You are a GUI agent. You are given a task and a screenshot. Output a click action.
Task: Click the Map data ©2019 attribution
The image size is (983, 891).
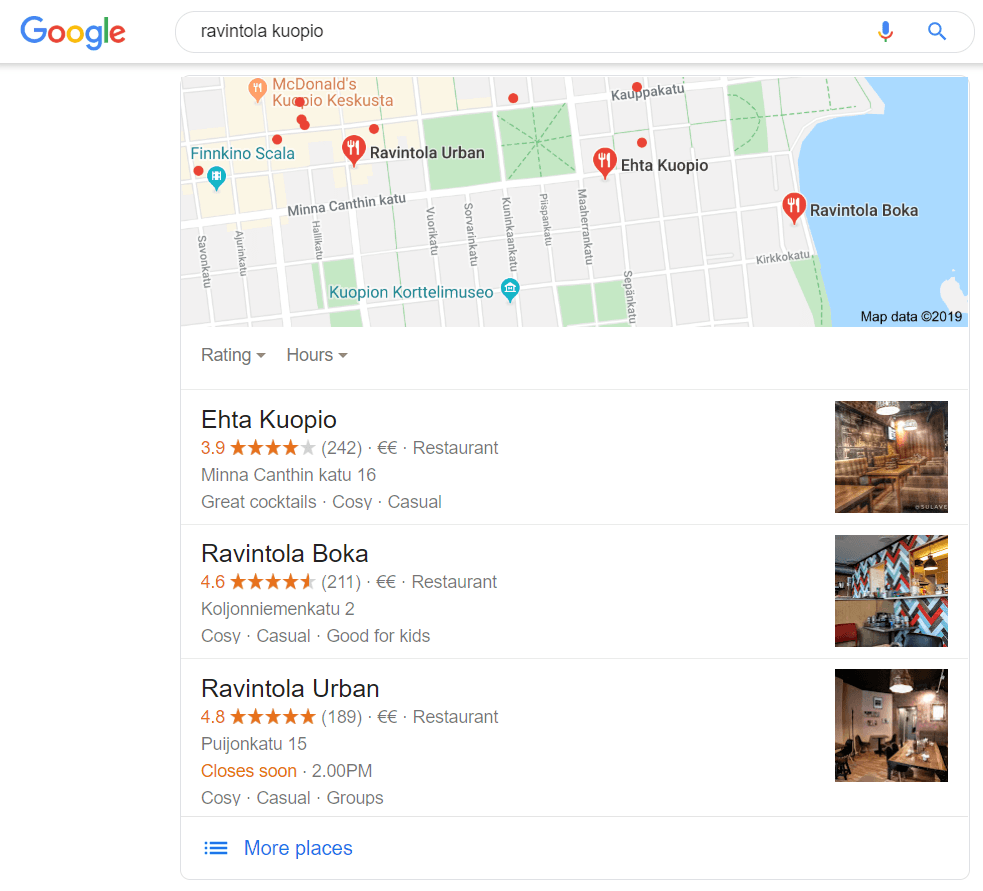tap(911, 317)
